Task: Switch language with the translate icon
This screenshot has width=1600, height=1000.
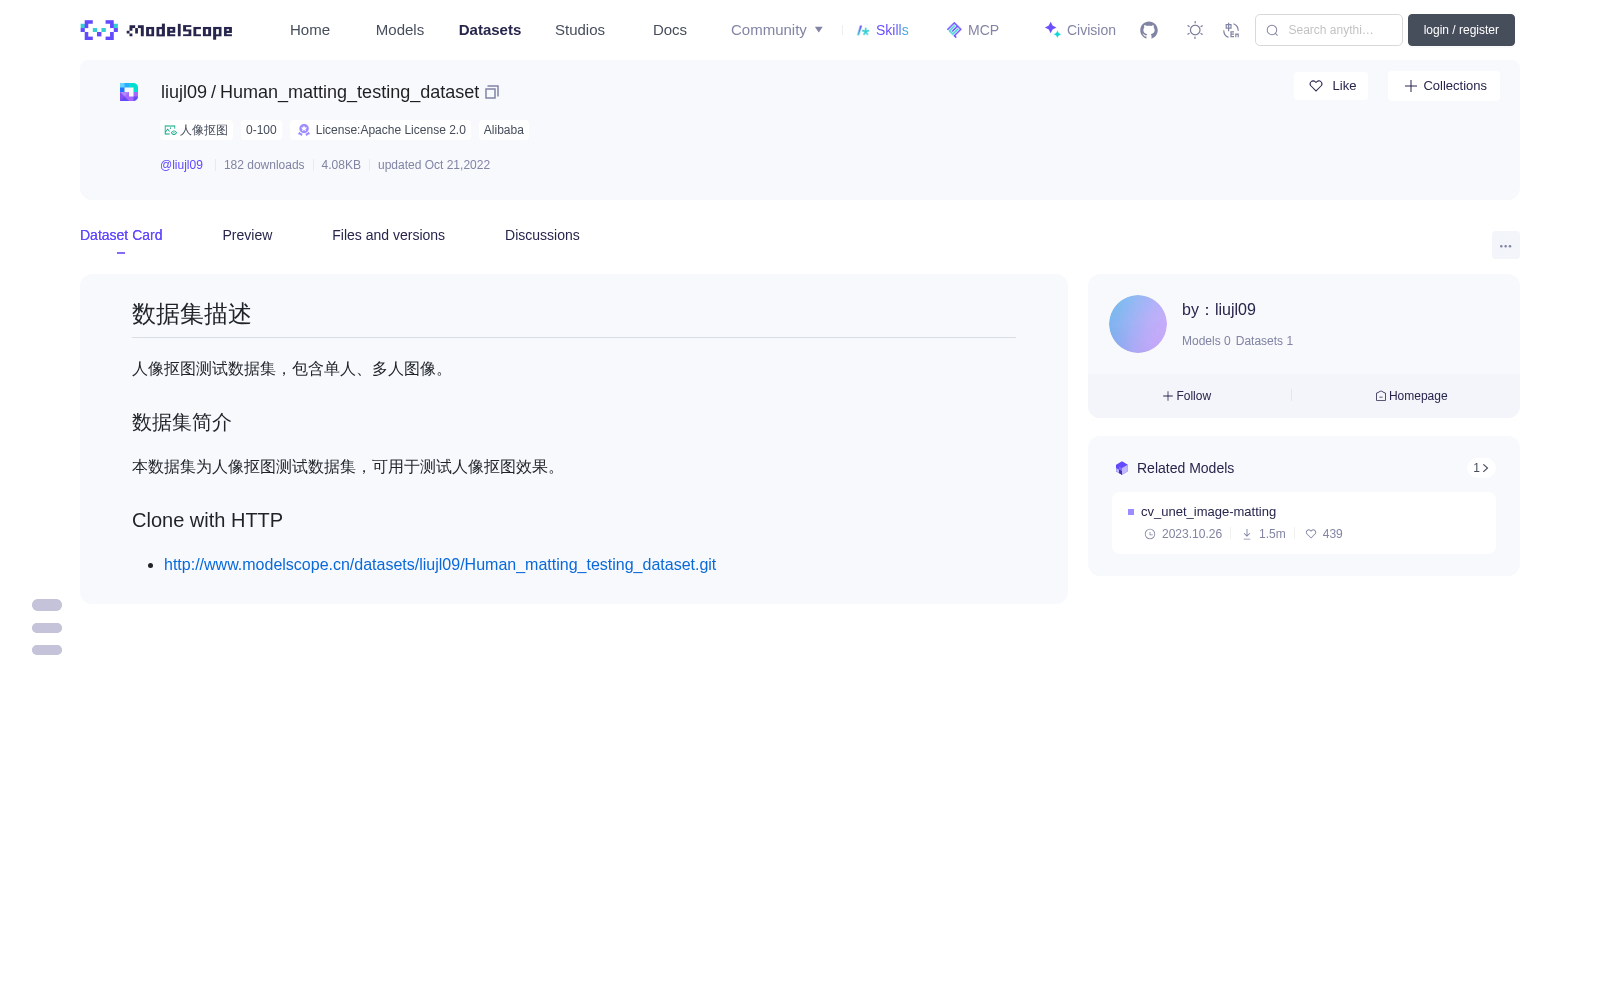Action: tap(1232, 30)
